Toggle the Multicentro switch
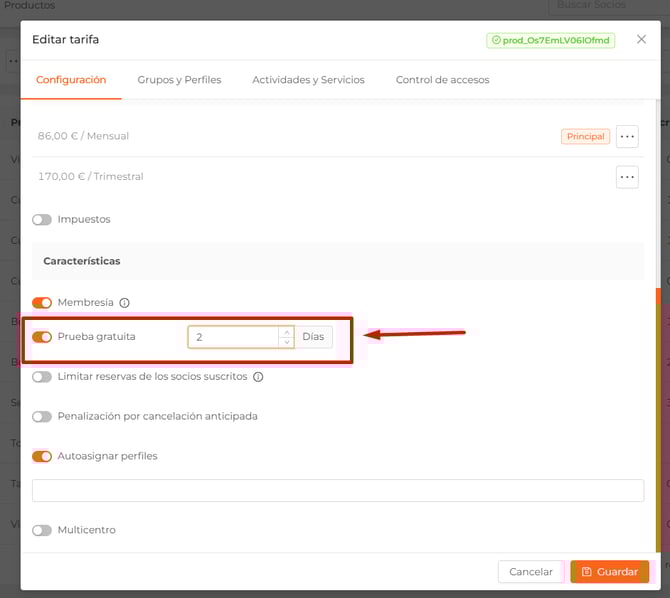This screenshot has height=598, width=670. point(42,530)
